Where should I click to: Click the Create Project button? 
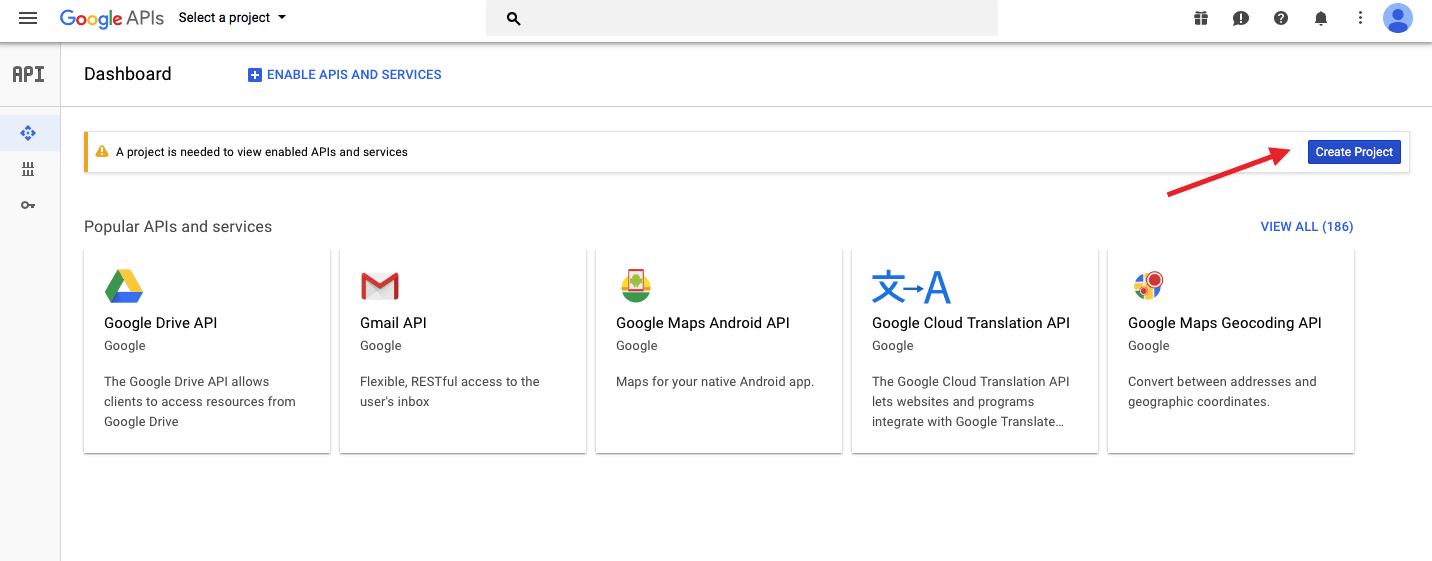pyautogui.click(x=1354, y=152)
